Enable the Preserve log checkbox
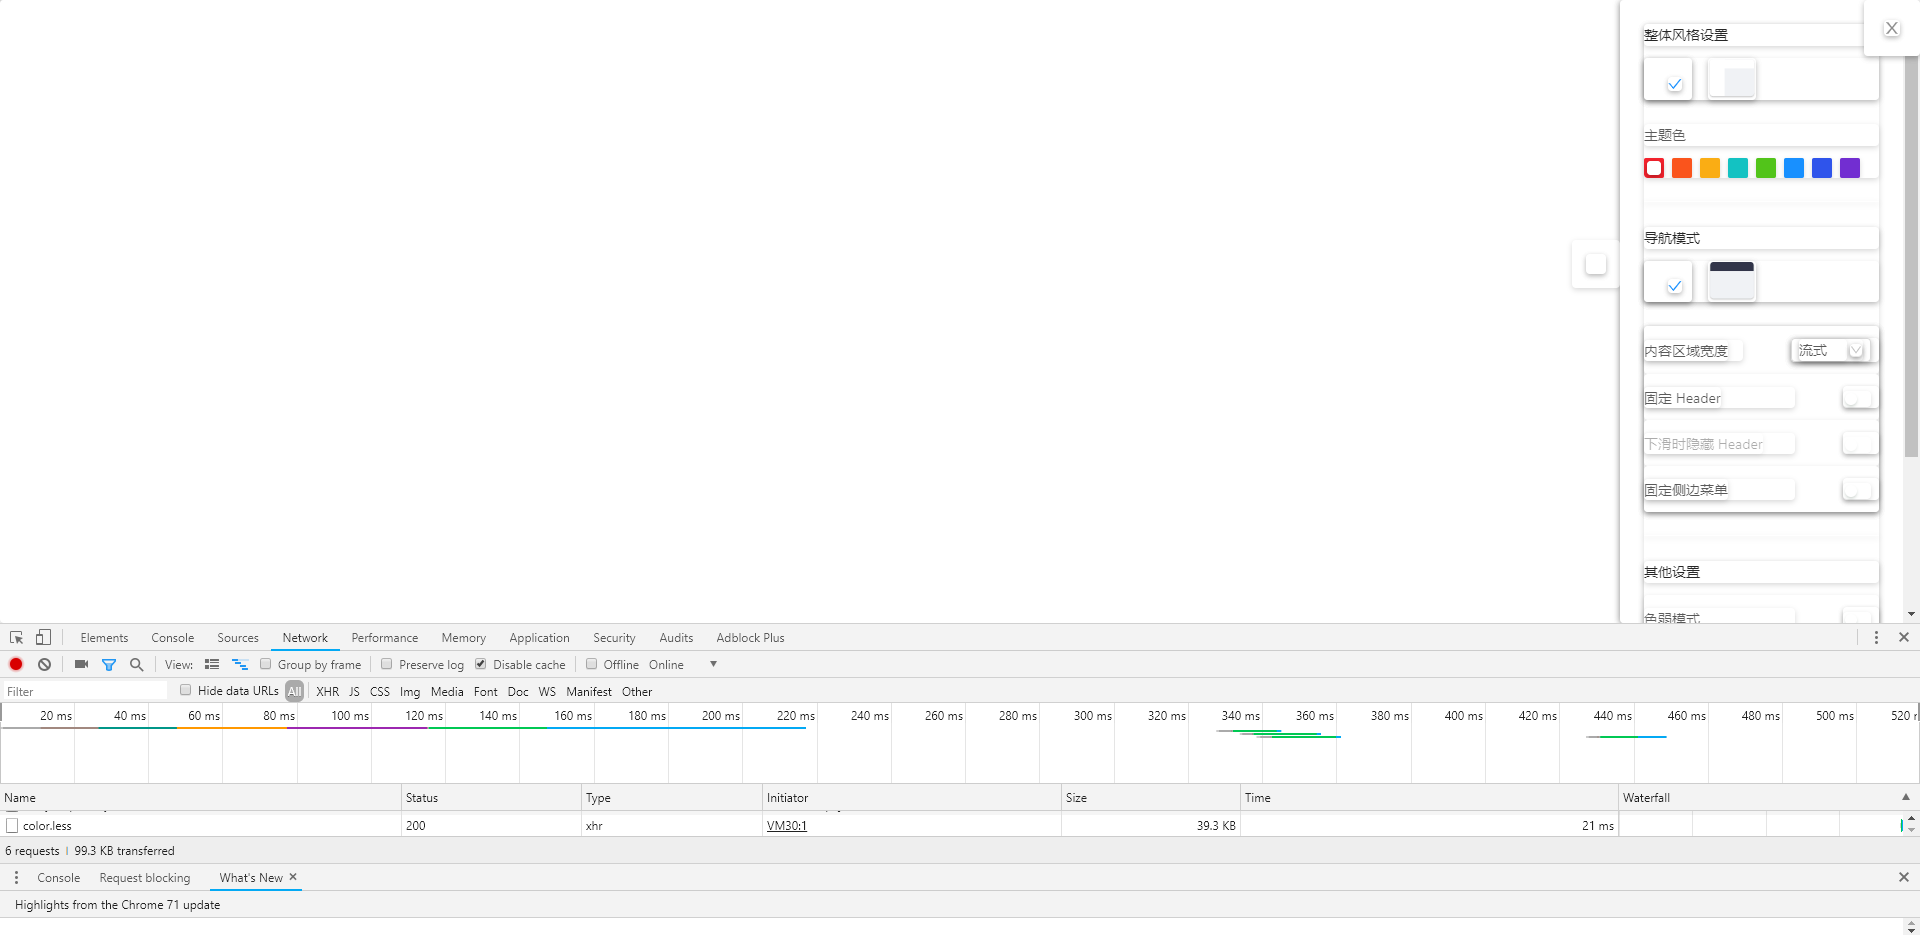Screen dimensions: 1920x935 point(387,664)
